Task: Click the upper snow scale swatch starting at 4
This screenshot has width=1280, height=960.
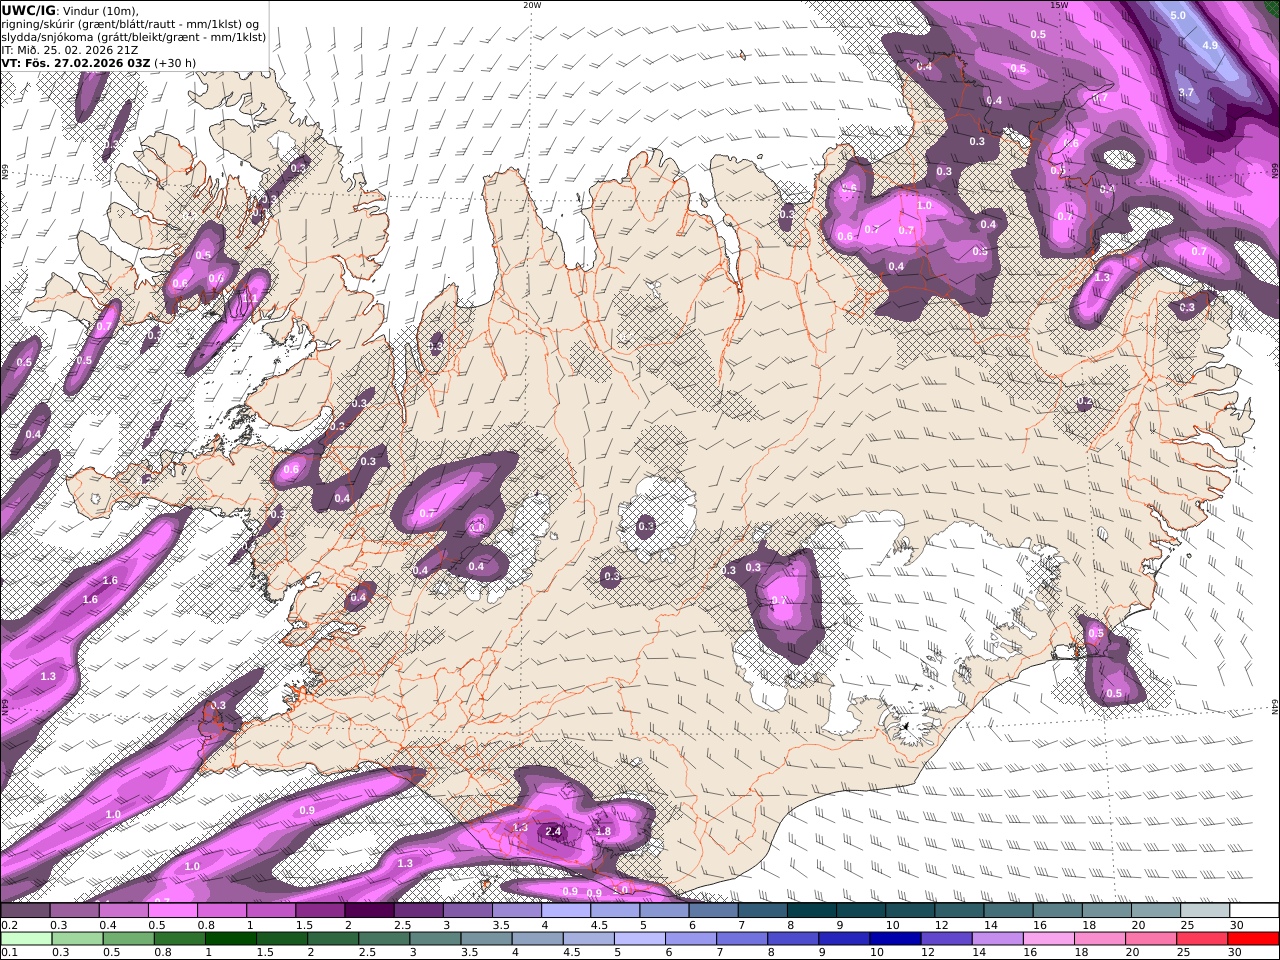Action: 566,911
